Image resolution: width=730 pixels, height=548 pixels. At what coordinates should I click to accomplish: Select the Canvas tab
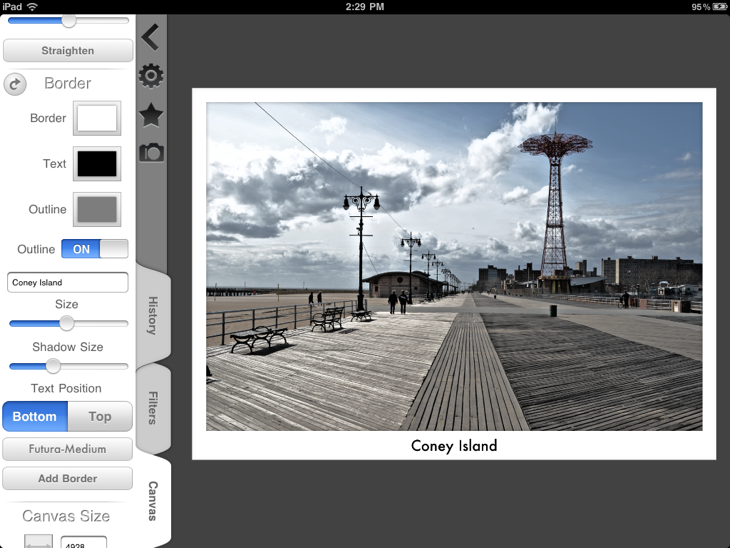click(x=153, y=500)
